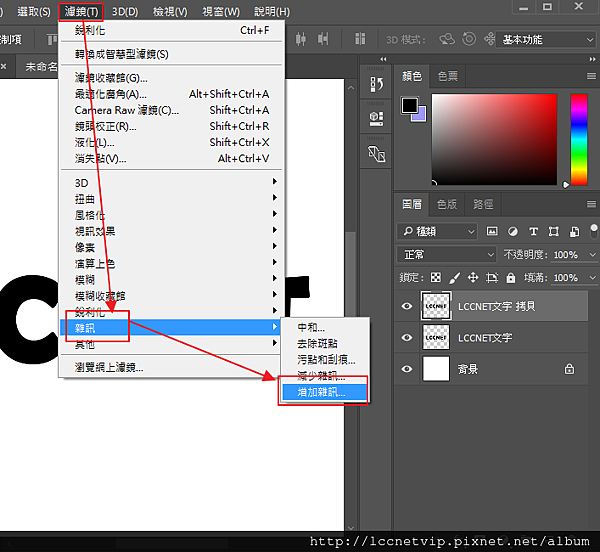Screen dimensions: 600x552
Task: Choose 增加雜訊... from the noise submenu
Action: [x=325, y=392]
